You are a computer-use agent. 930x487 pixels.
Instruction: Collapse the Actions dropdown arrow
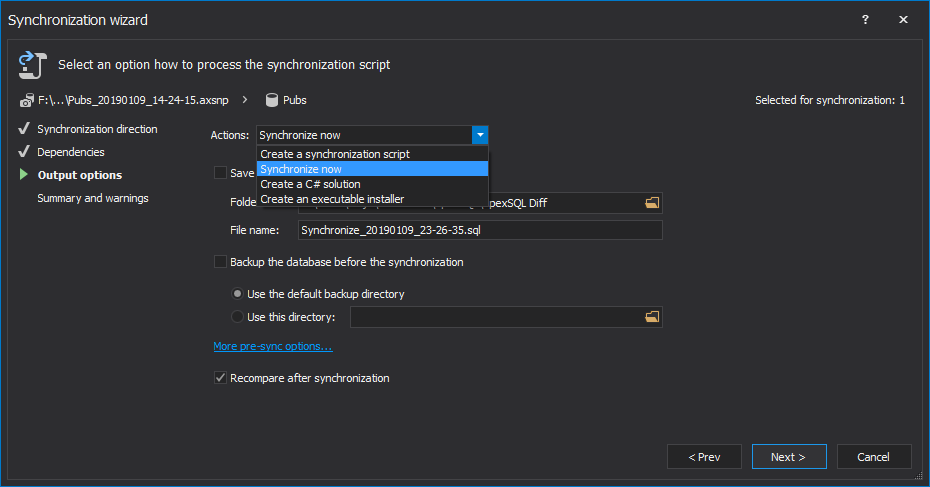coord(480,135)
